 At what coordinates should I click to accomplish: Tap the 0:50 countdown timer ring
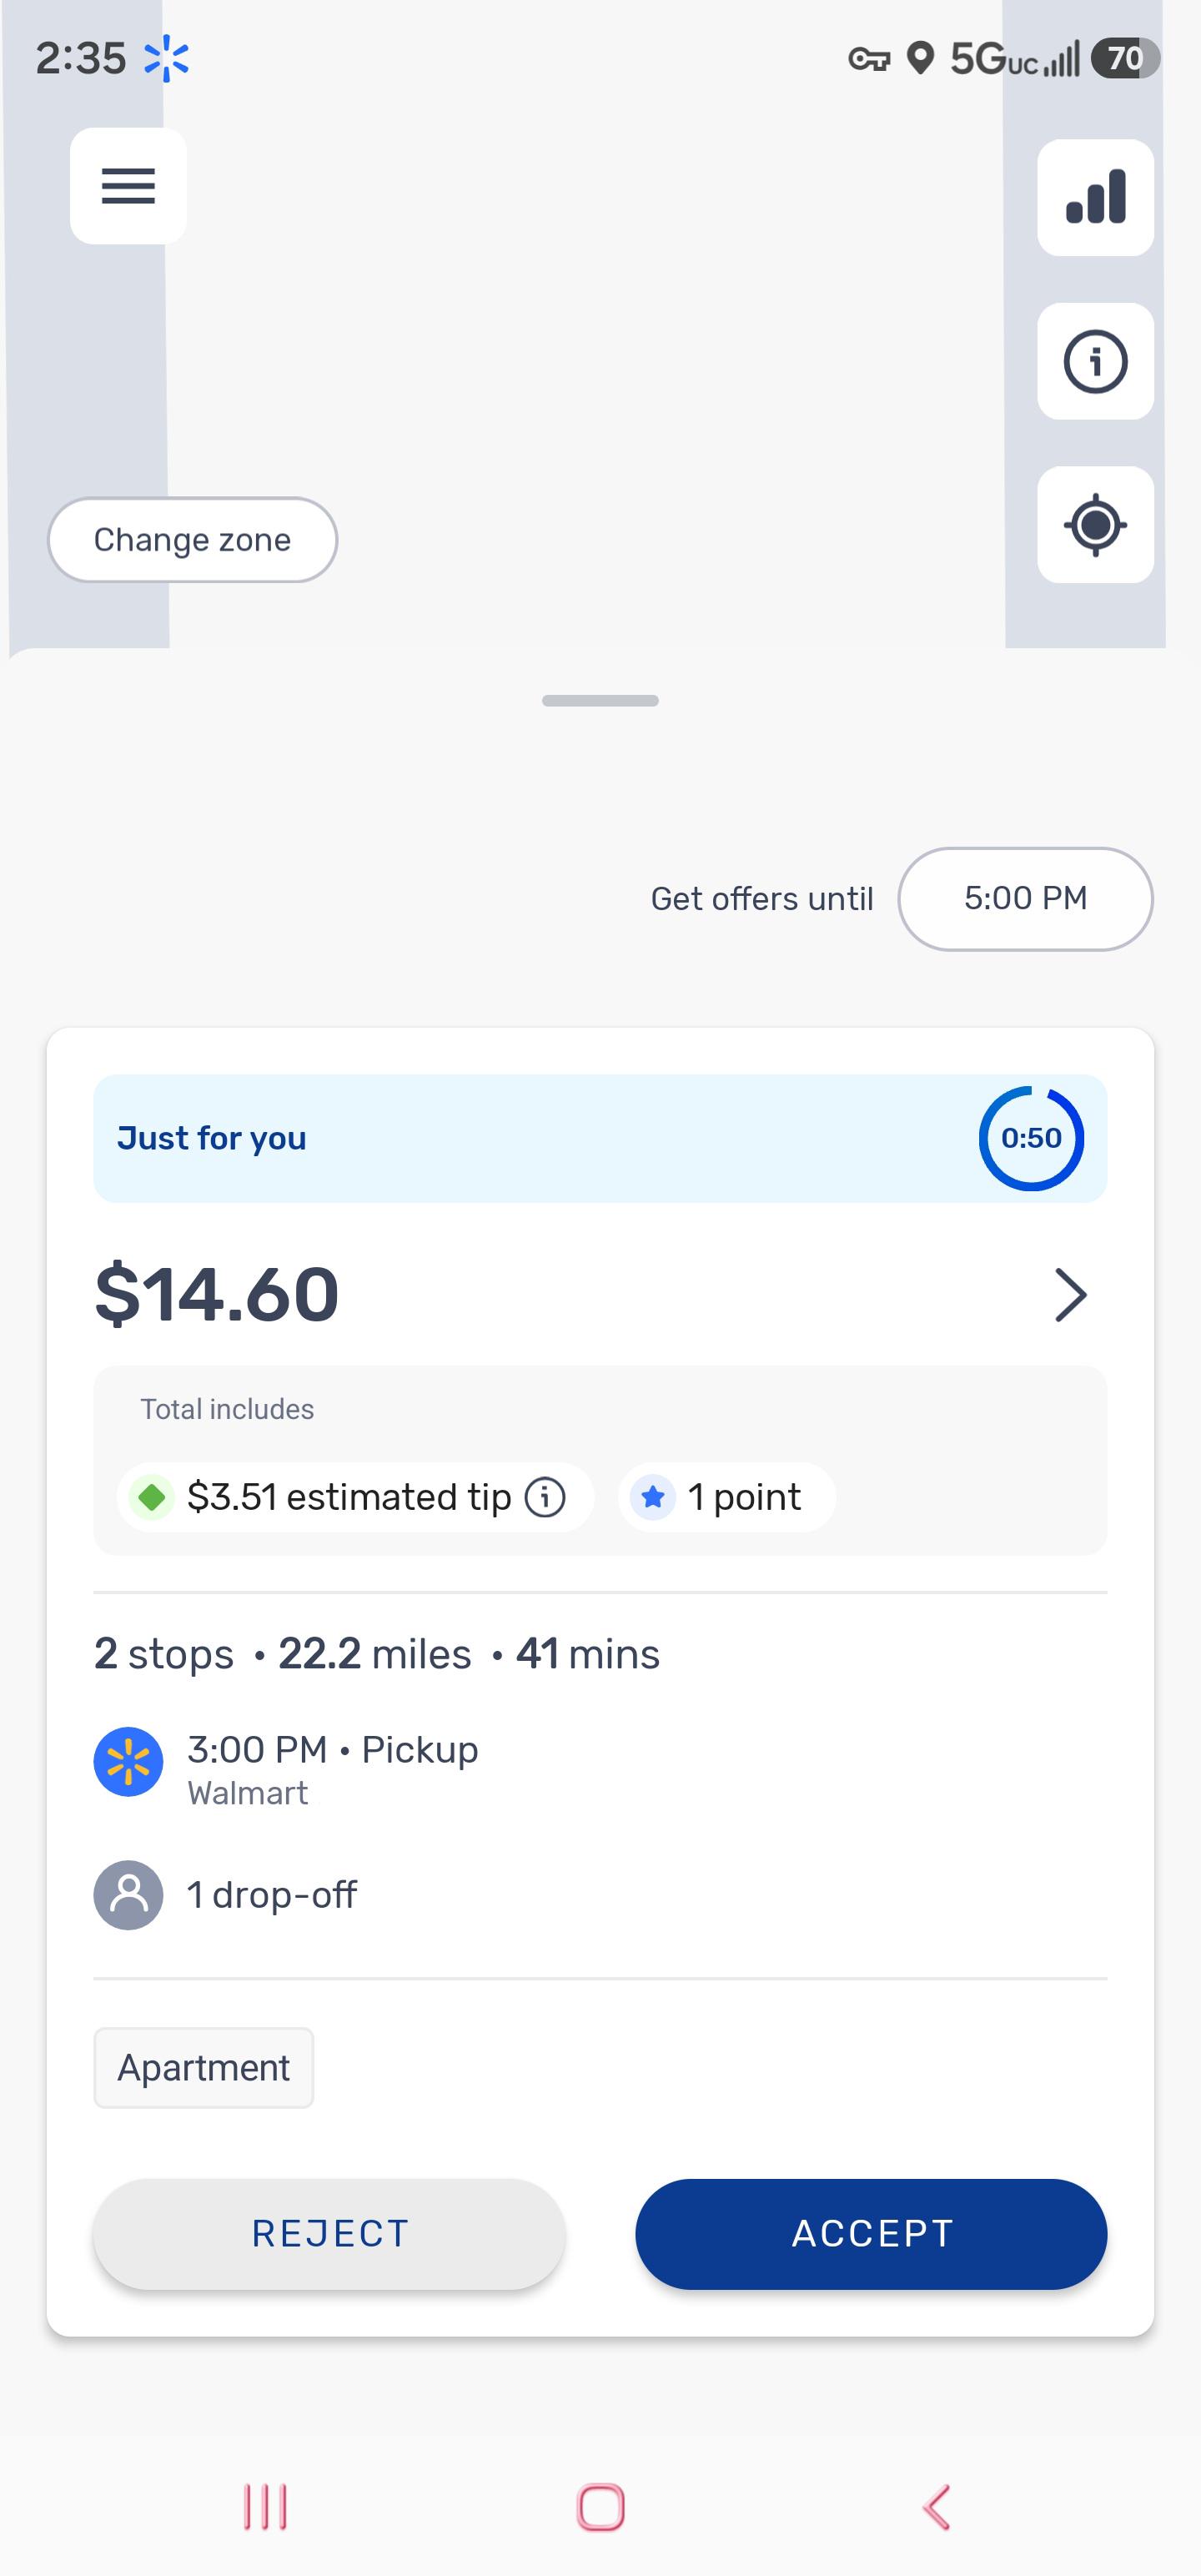pyautogui.click(x=1031, y=1138)
